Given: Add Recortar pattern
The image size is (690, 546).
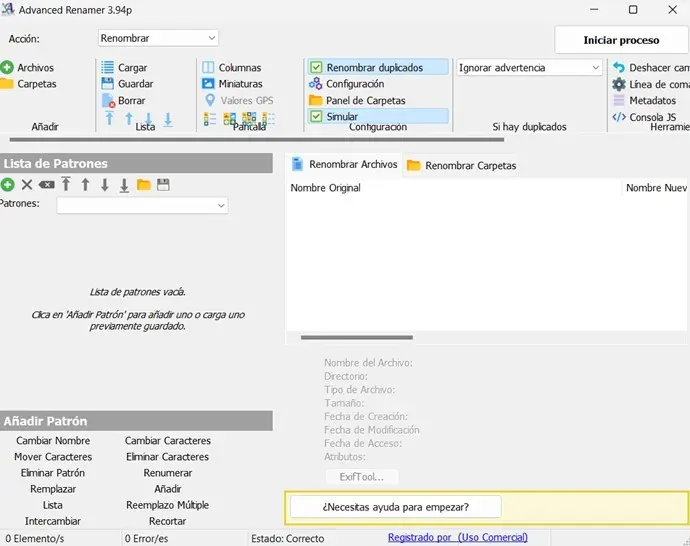Looking at the screenshot, I should (168, 521).
